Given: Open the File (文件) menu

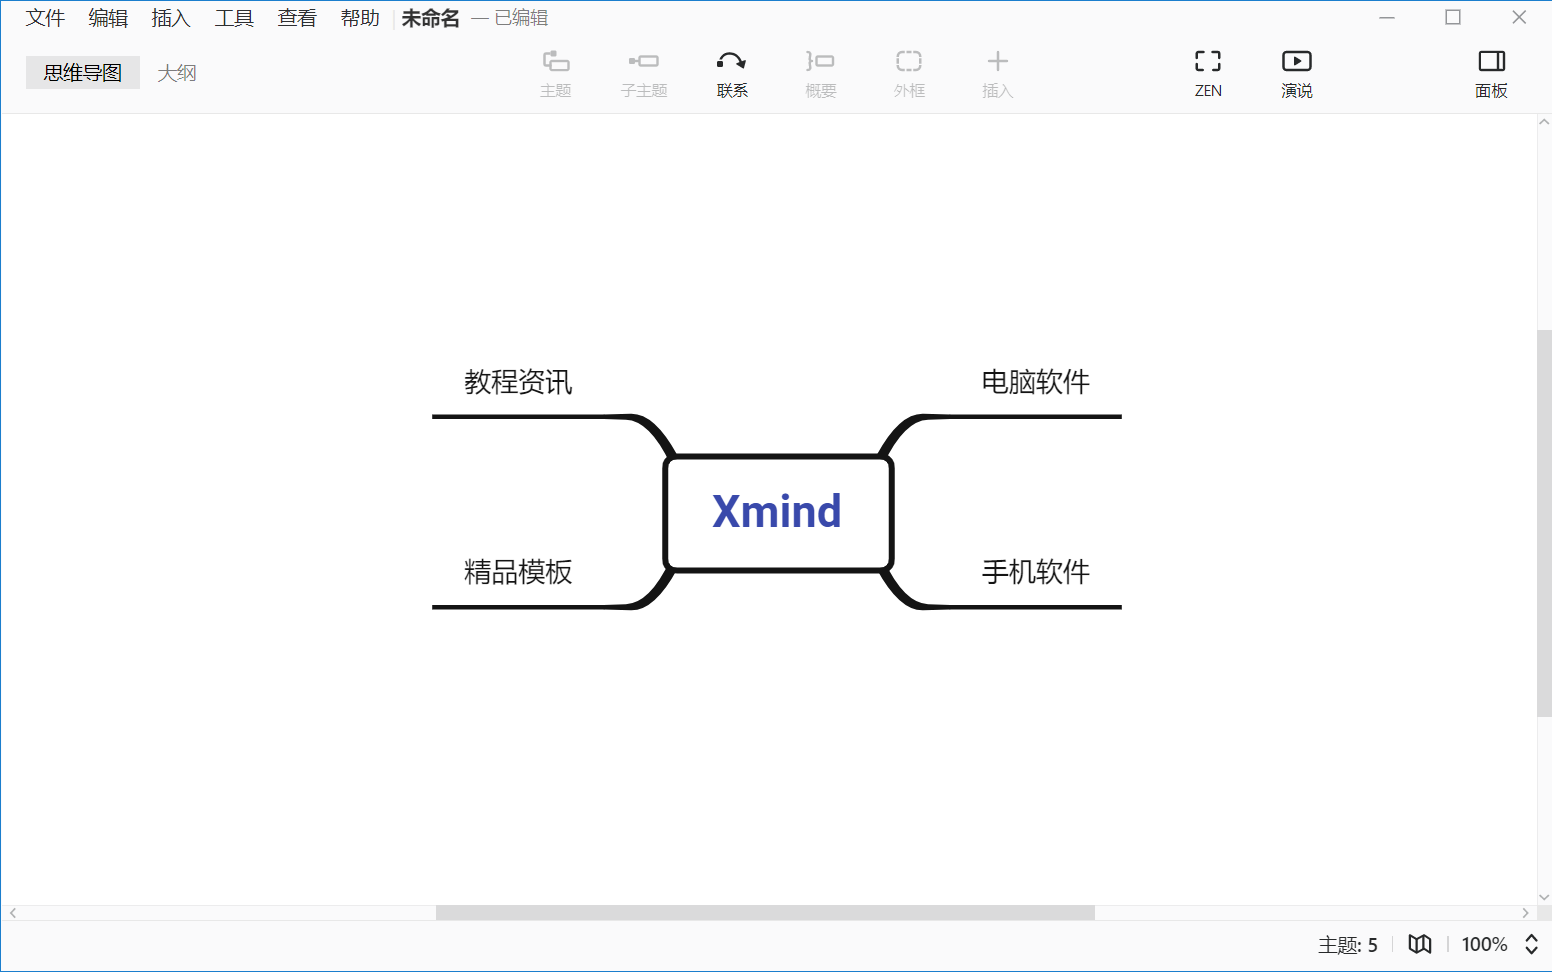Looking at the screenshot, I should point(45,18).
